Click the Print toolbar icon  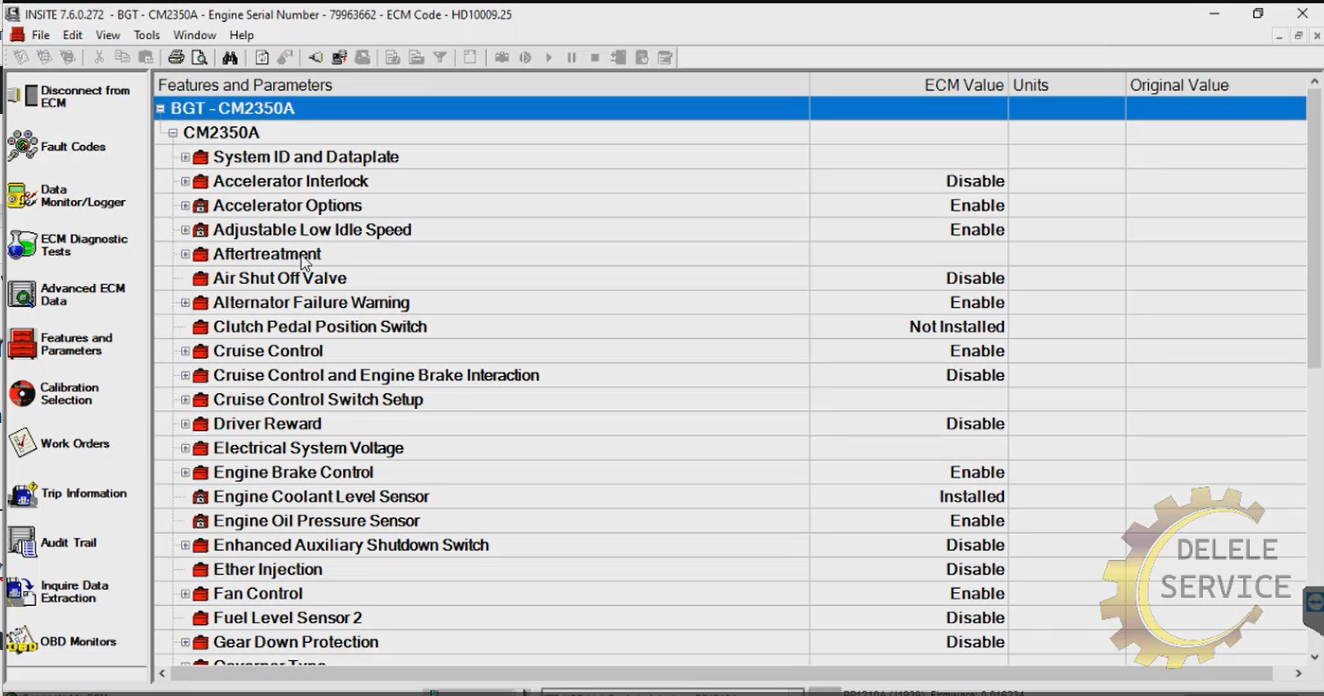pos(176,57)
